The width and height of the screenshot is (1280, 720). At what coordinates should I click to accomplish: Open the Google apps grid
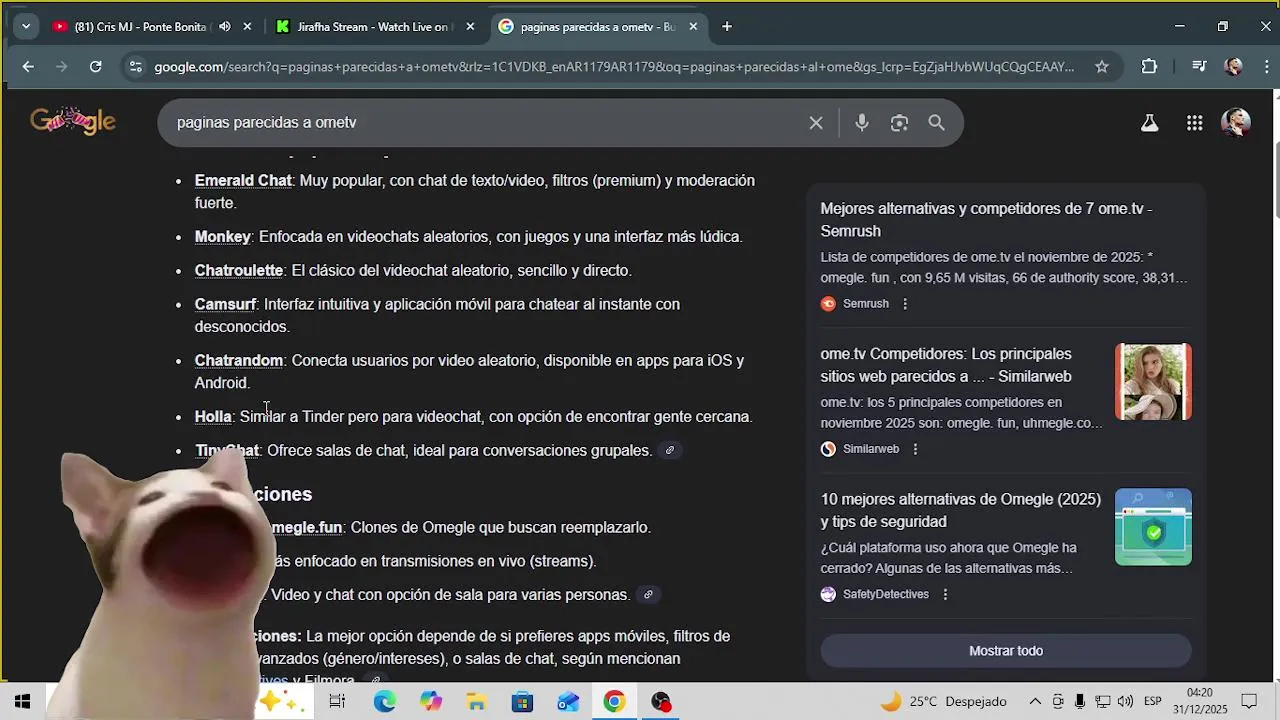1194,123
